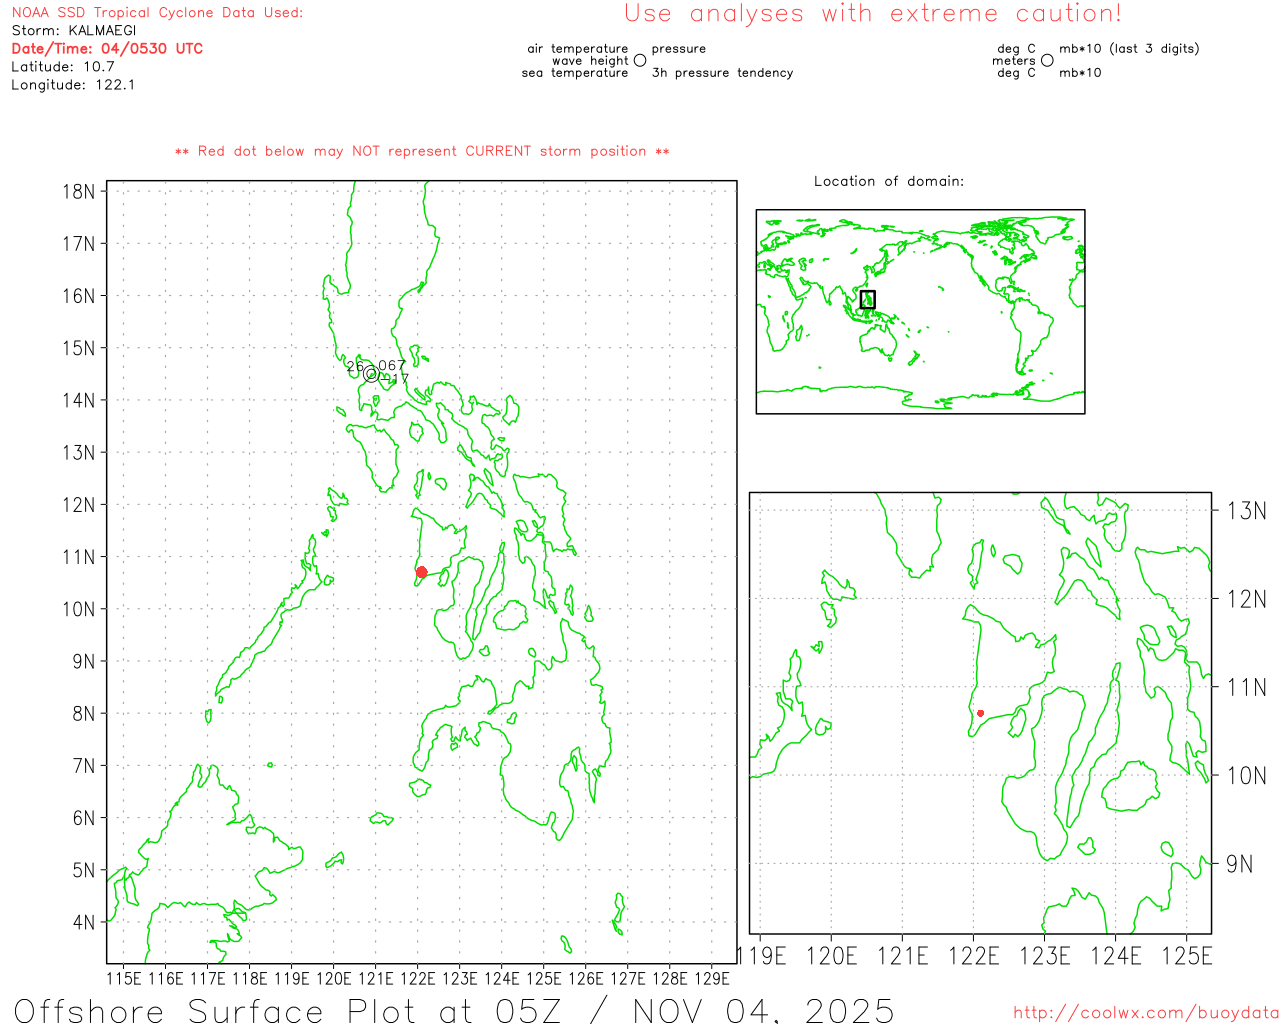The image size is (1280, 1024).
Task: Click the Date/Time 04/0530 UTC line
Action: pyautogui.click(x=107, y=49)
